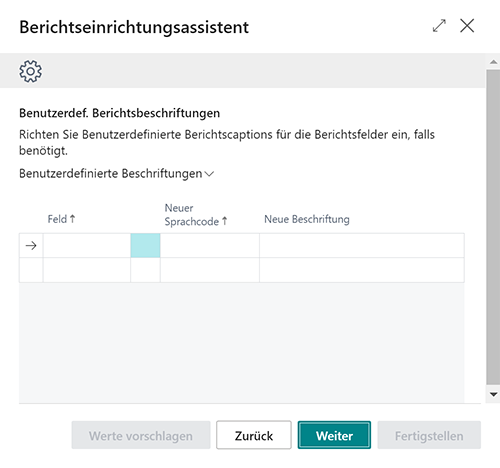Go back with the Zurück button
Image resolution: width=500 pixels, height=468 pixels.
point(254,435)
